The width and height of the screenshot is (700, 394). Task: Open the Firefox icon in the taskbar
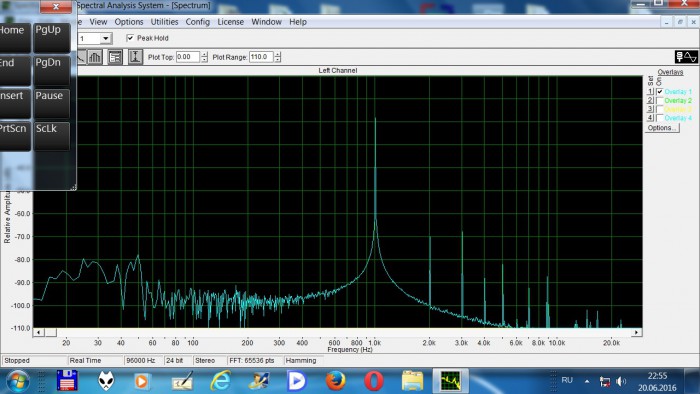(x=335, y=382)
